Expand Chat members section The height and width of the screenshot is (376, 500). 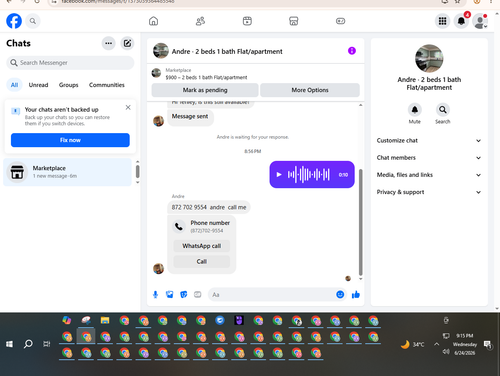[x=429, y=158]
